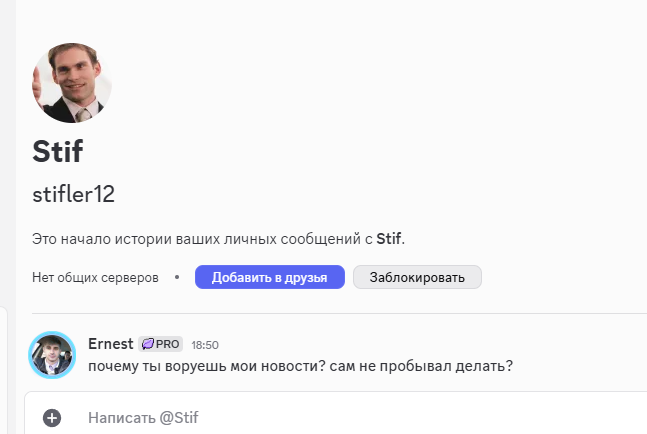Click the purple icon inside the PRO badge
The image size is (647, 434).
pos(148,344)
